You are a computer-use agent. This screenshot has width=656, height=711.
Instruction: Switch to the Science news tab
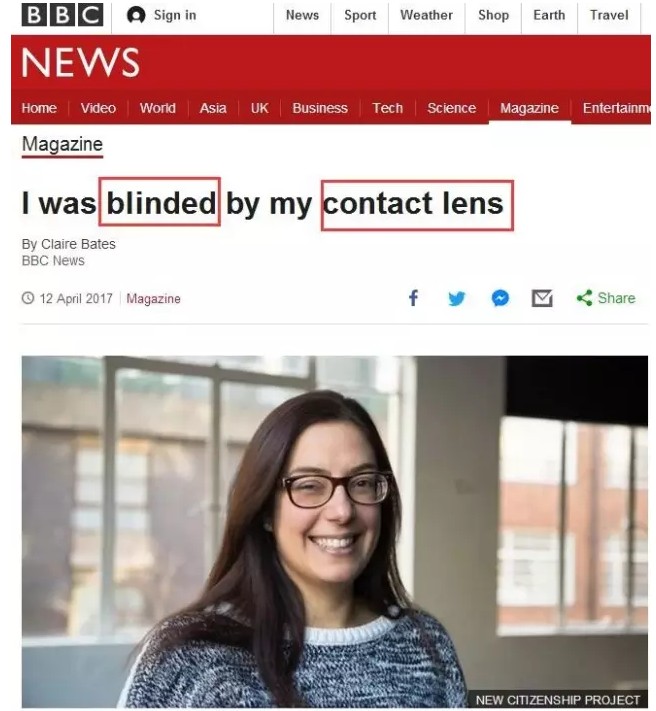(452, 108)
